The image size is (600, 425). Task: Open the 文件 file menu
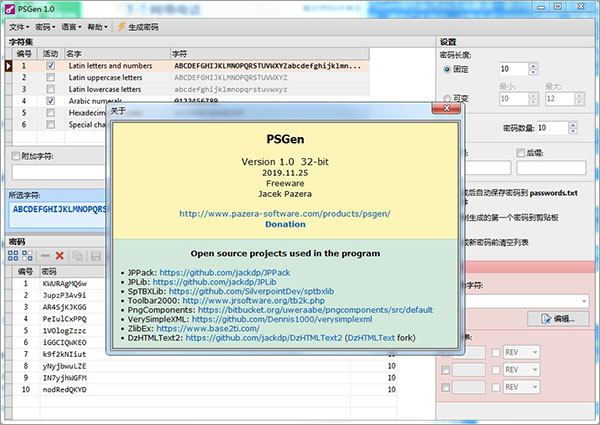pos(19,27)
